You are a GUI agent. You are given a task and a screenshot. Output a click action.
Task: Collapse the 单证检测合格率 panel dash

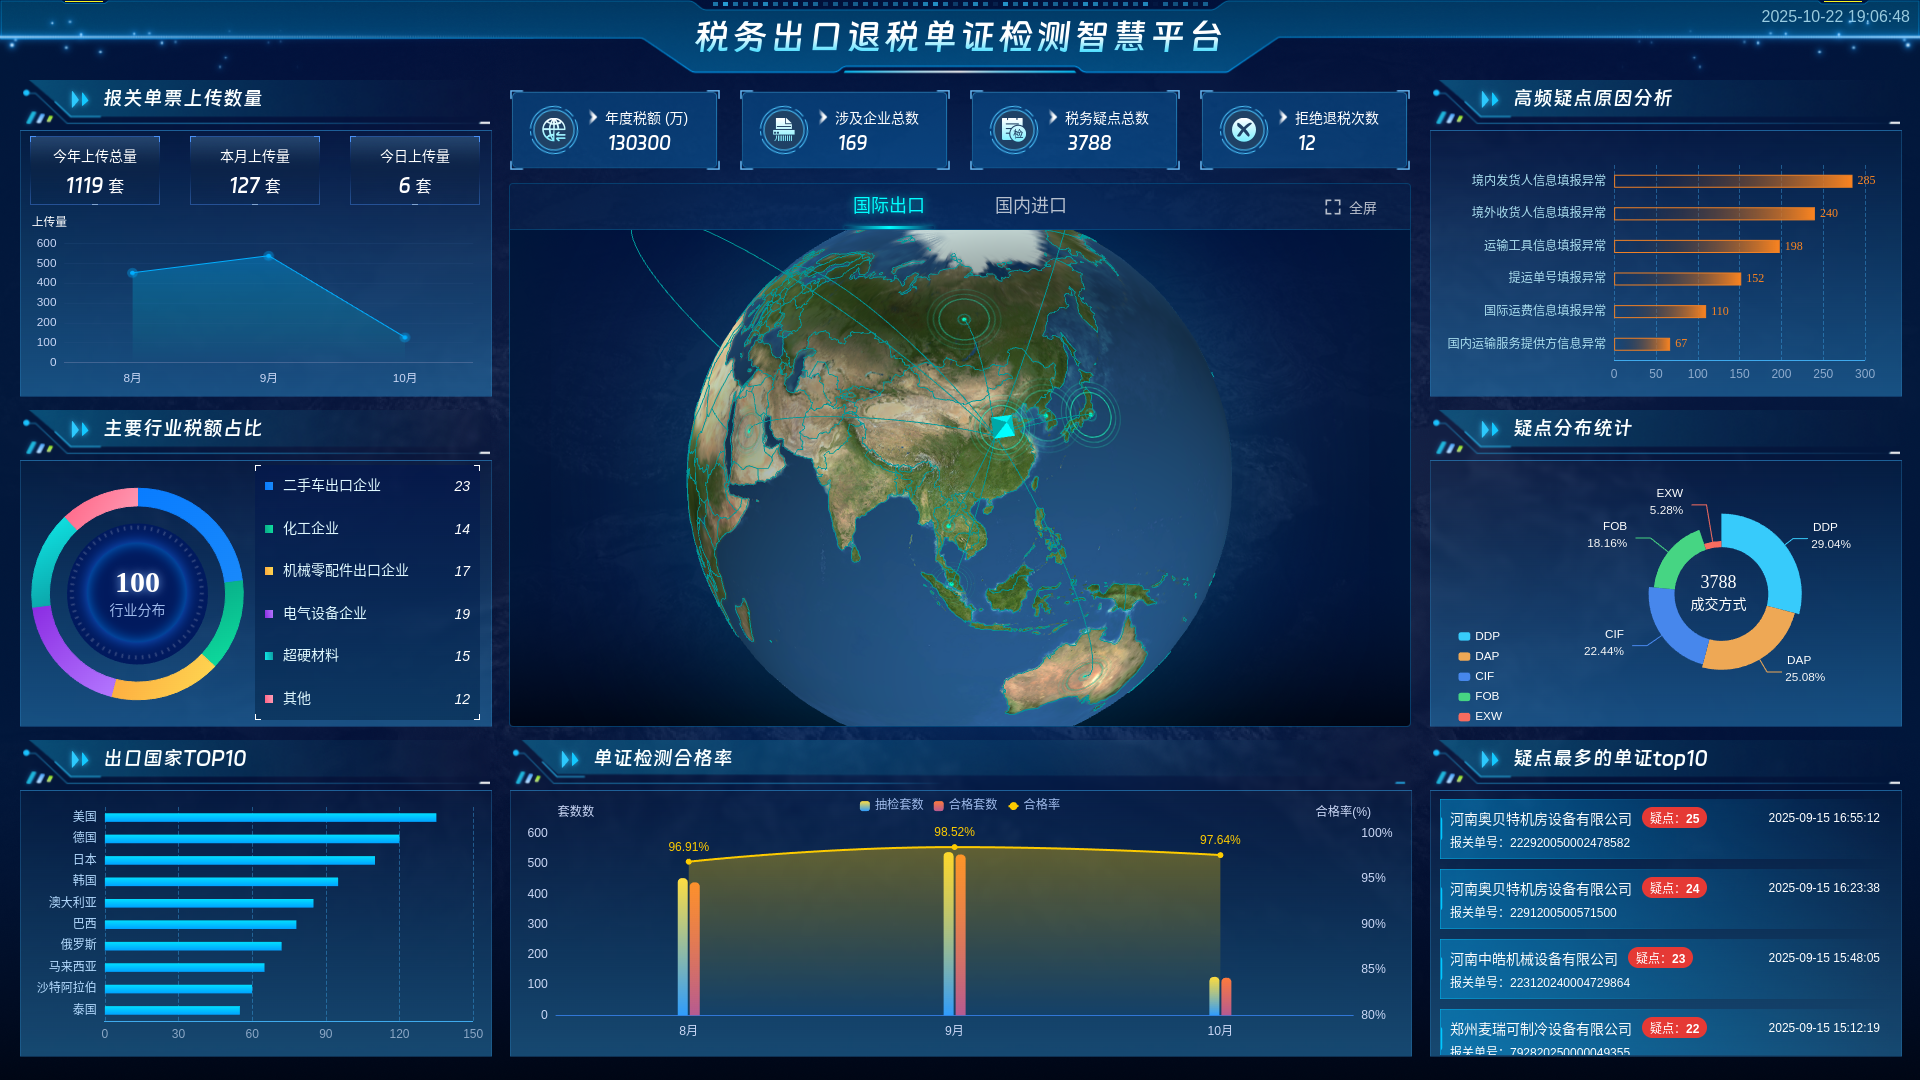[1400, 783]
